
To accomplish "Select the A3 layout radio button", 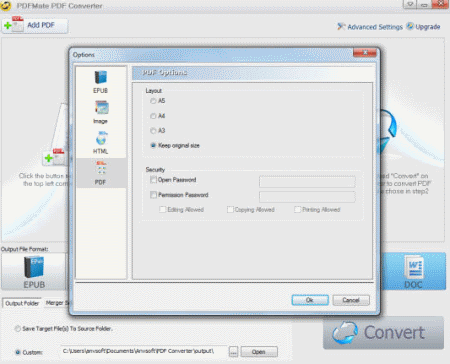I will tap(153, 131).
